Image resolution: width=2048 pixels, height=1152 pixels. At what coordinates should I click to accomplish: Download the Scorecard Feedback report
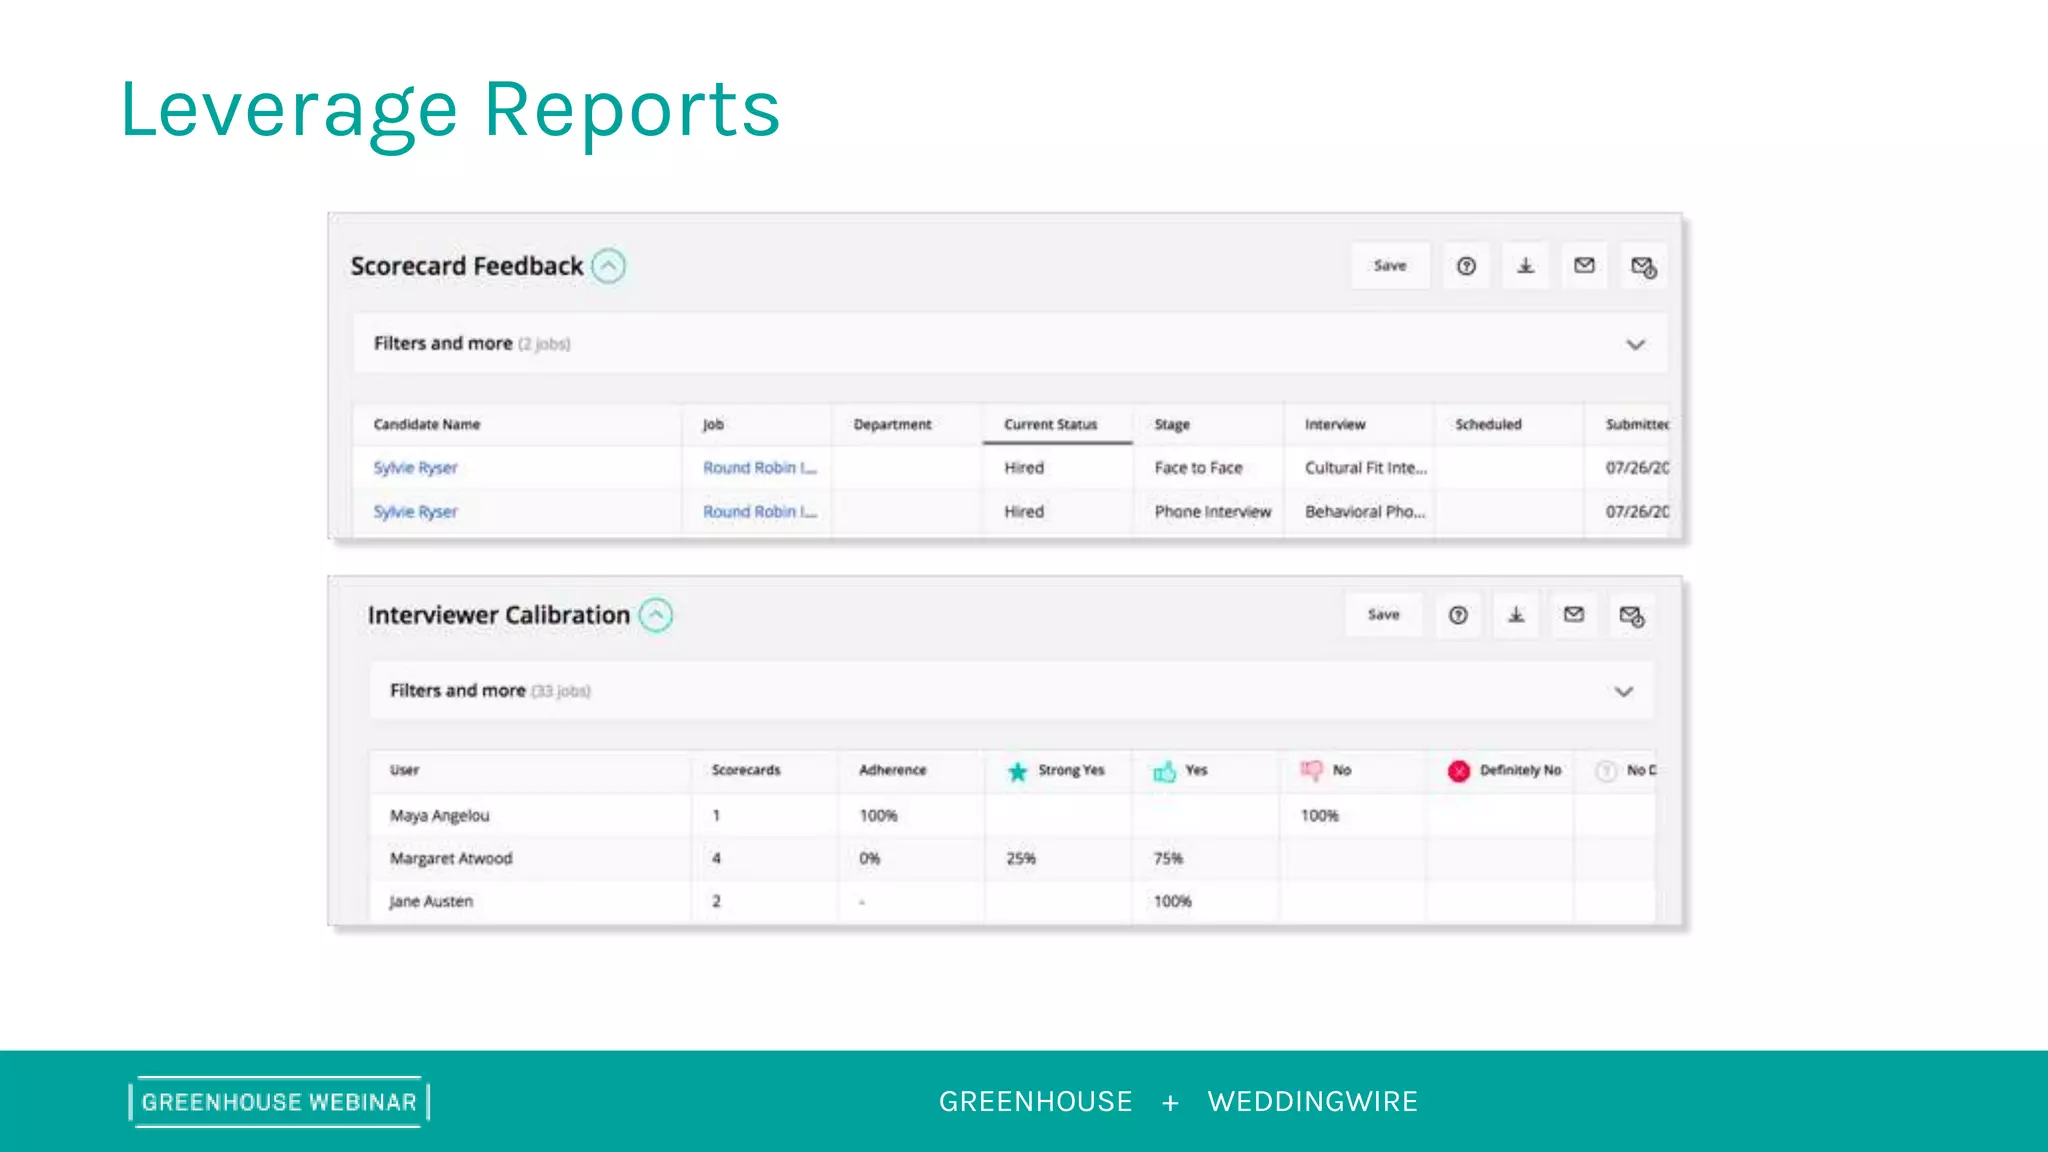(x=1525, y=266)
